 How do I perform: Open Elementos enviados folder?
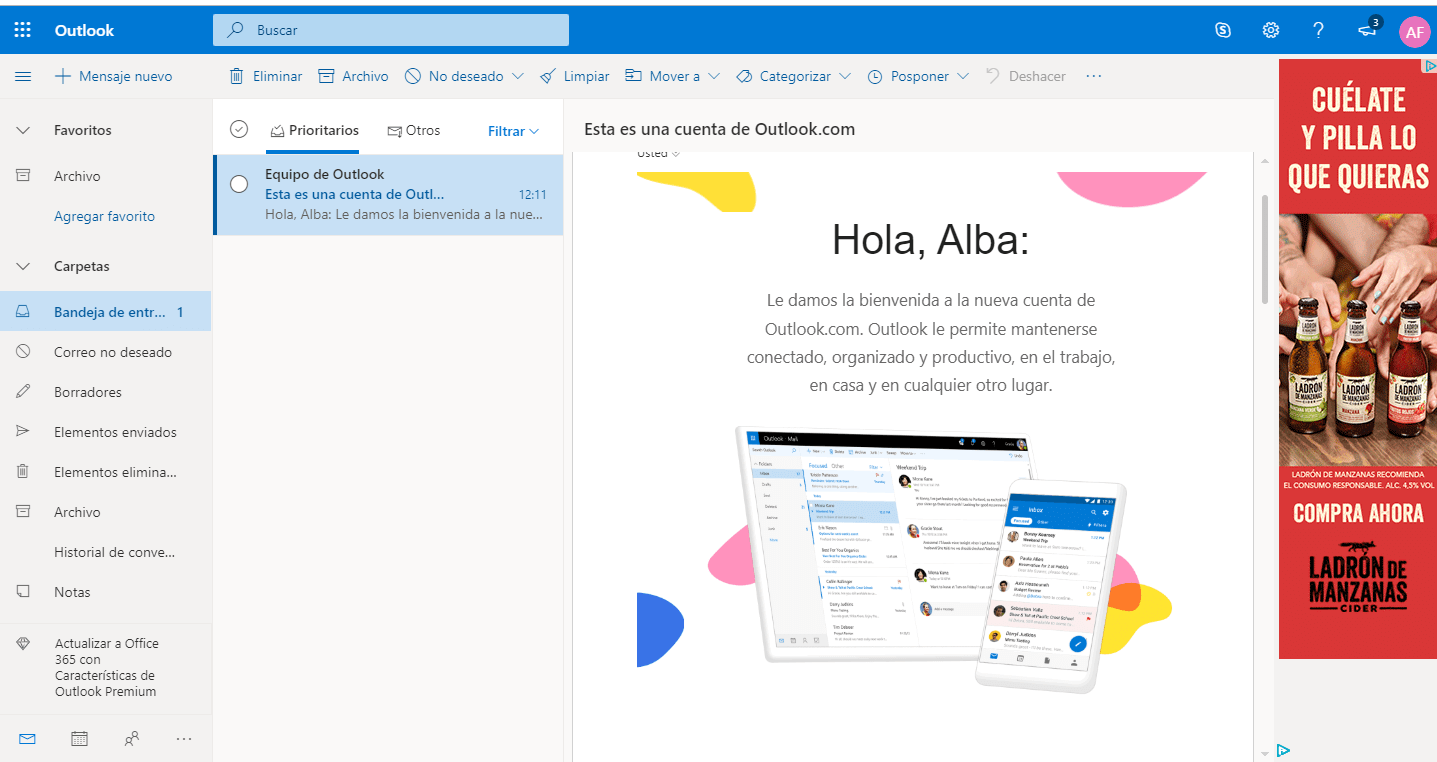[x=105, y=432]
